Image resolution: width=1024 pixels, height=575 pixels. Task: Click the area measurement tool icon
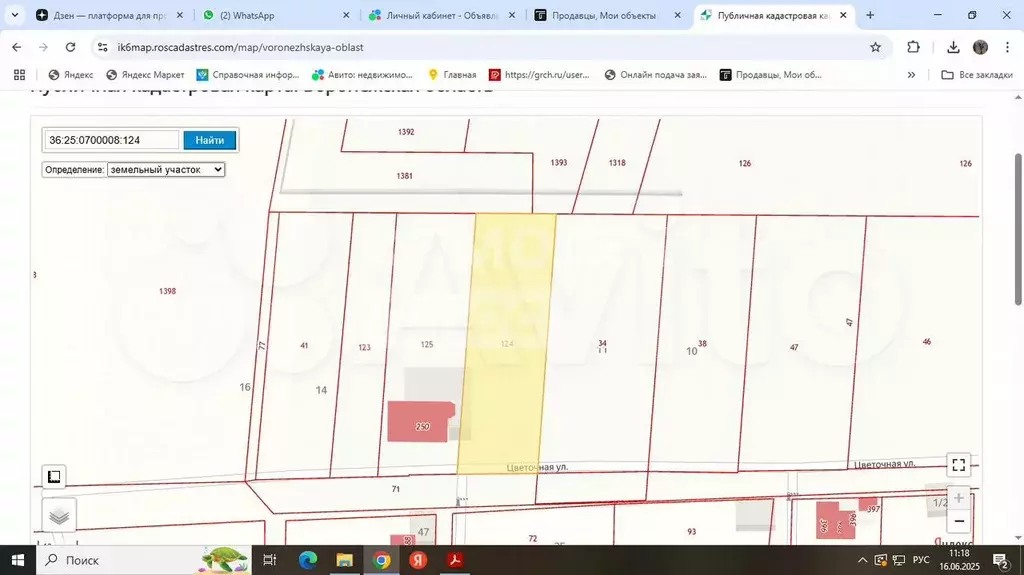click(54, 476)
